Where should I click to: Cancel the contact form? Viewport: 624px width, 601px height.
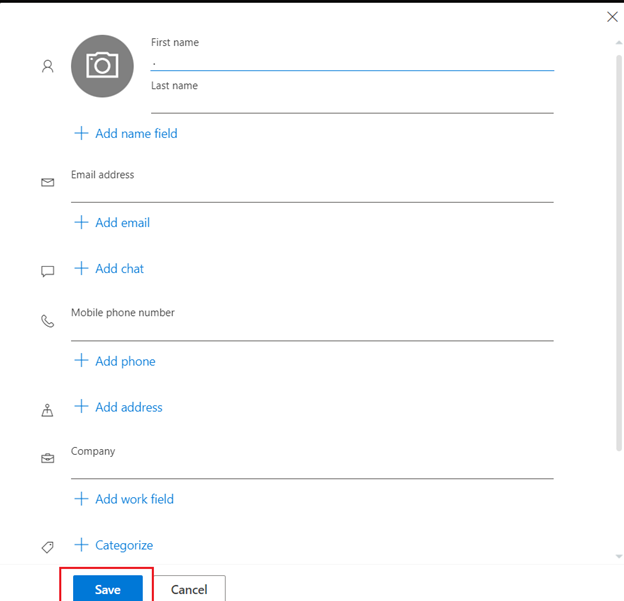[189, 589]
